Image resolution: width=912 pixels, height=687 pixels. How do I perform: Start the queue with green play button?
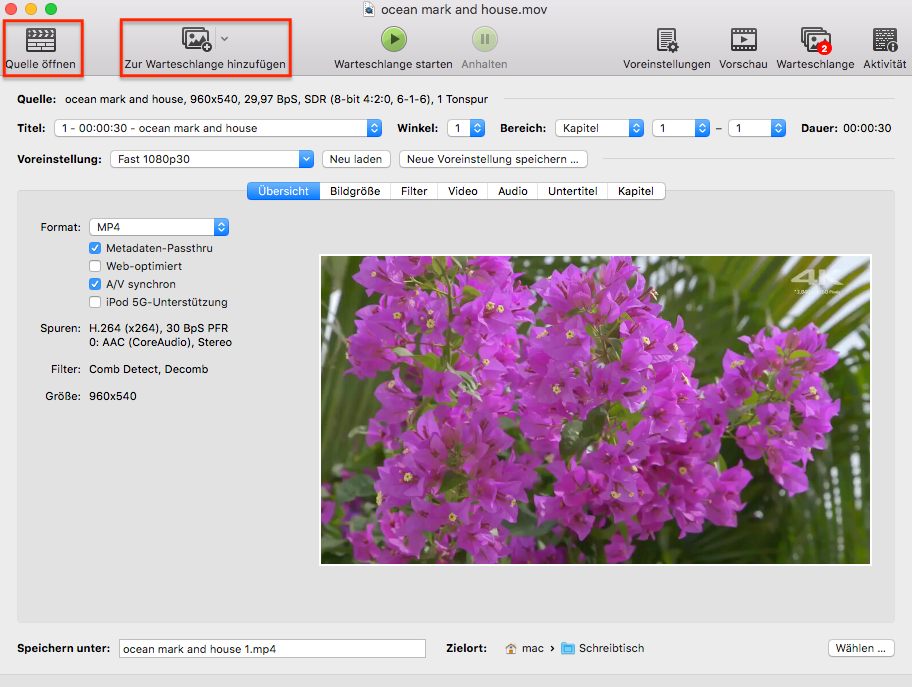point(393,39)
